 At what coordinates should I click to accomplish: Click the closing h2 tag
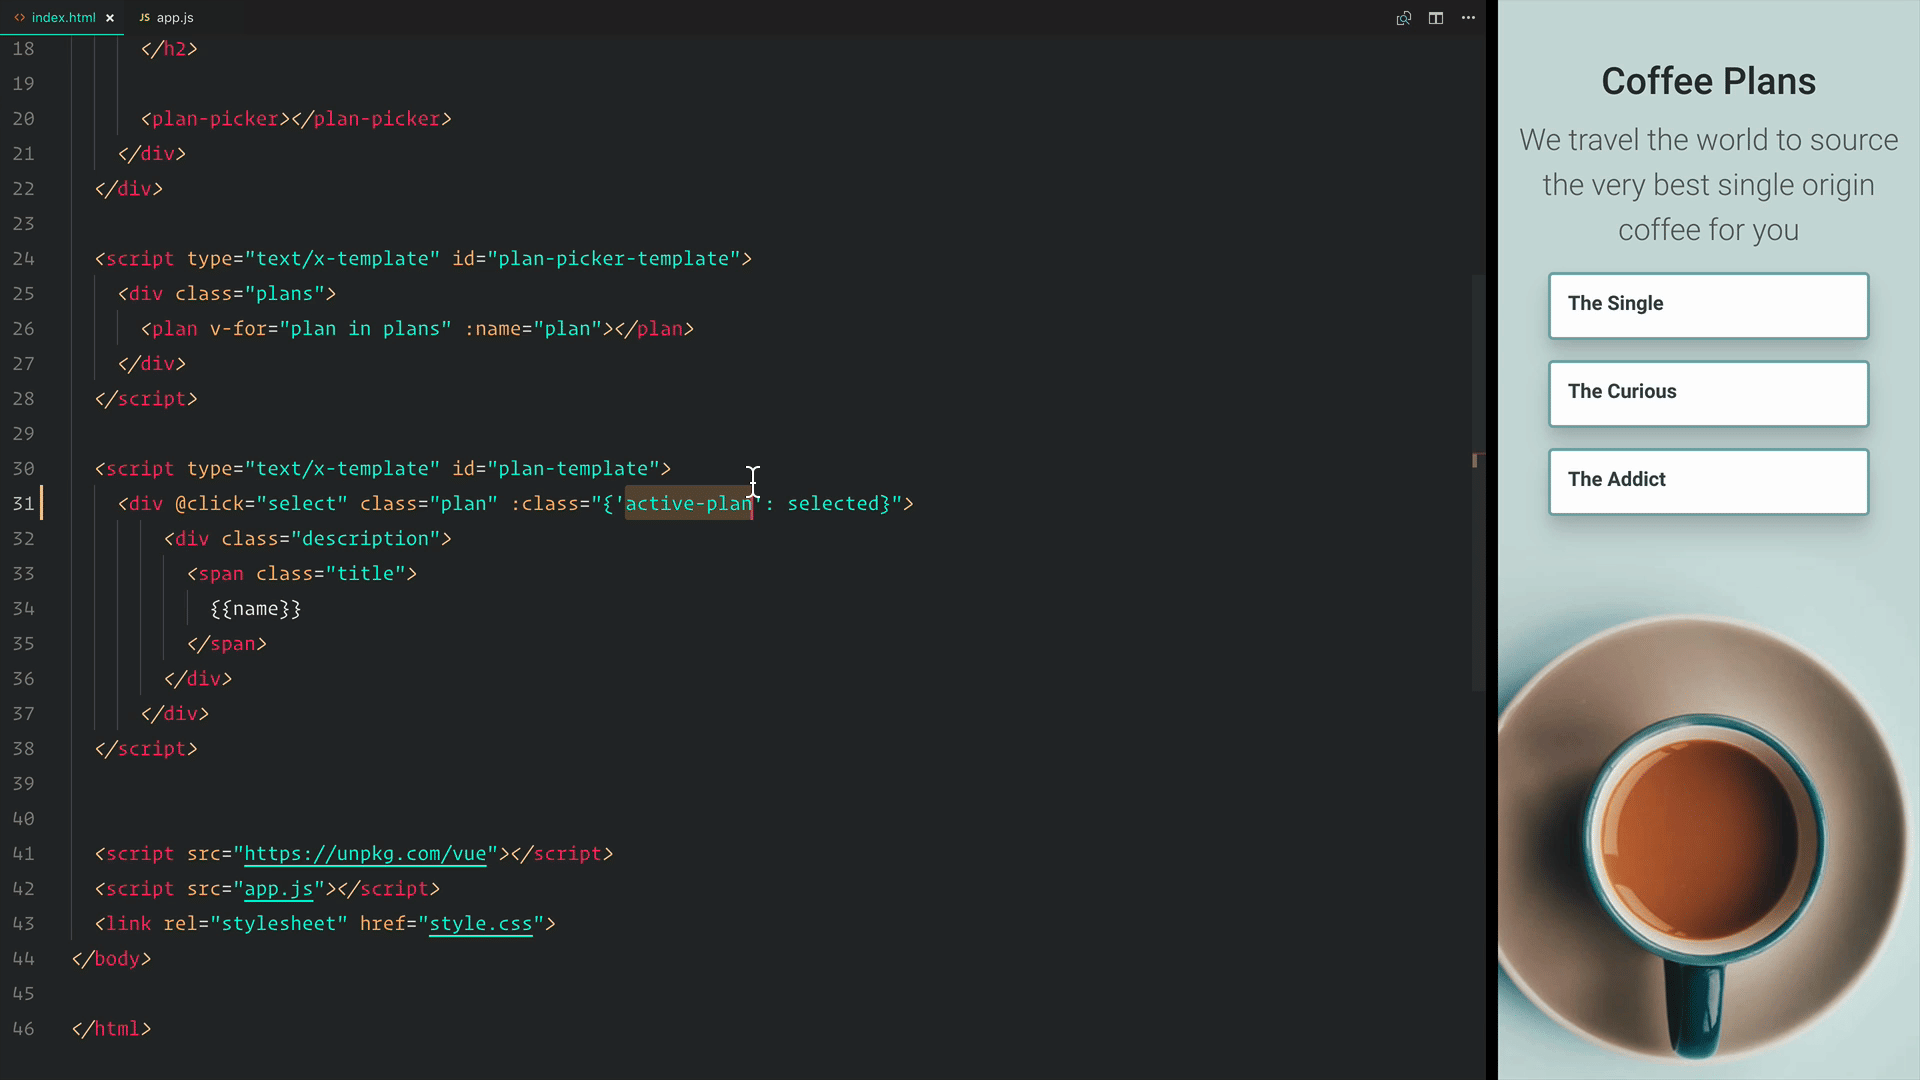pyautogui.click(x=169, y=49)
